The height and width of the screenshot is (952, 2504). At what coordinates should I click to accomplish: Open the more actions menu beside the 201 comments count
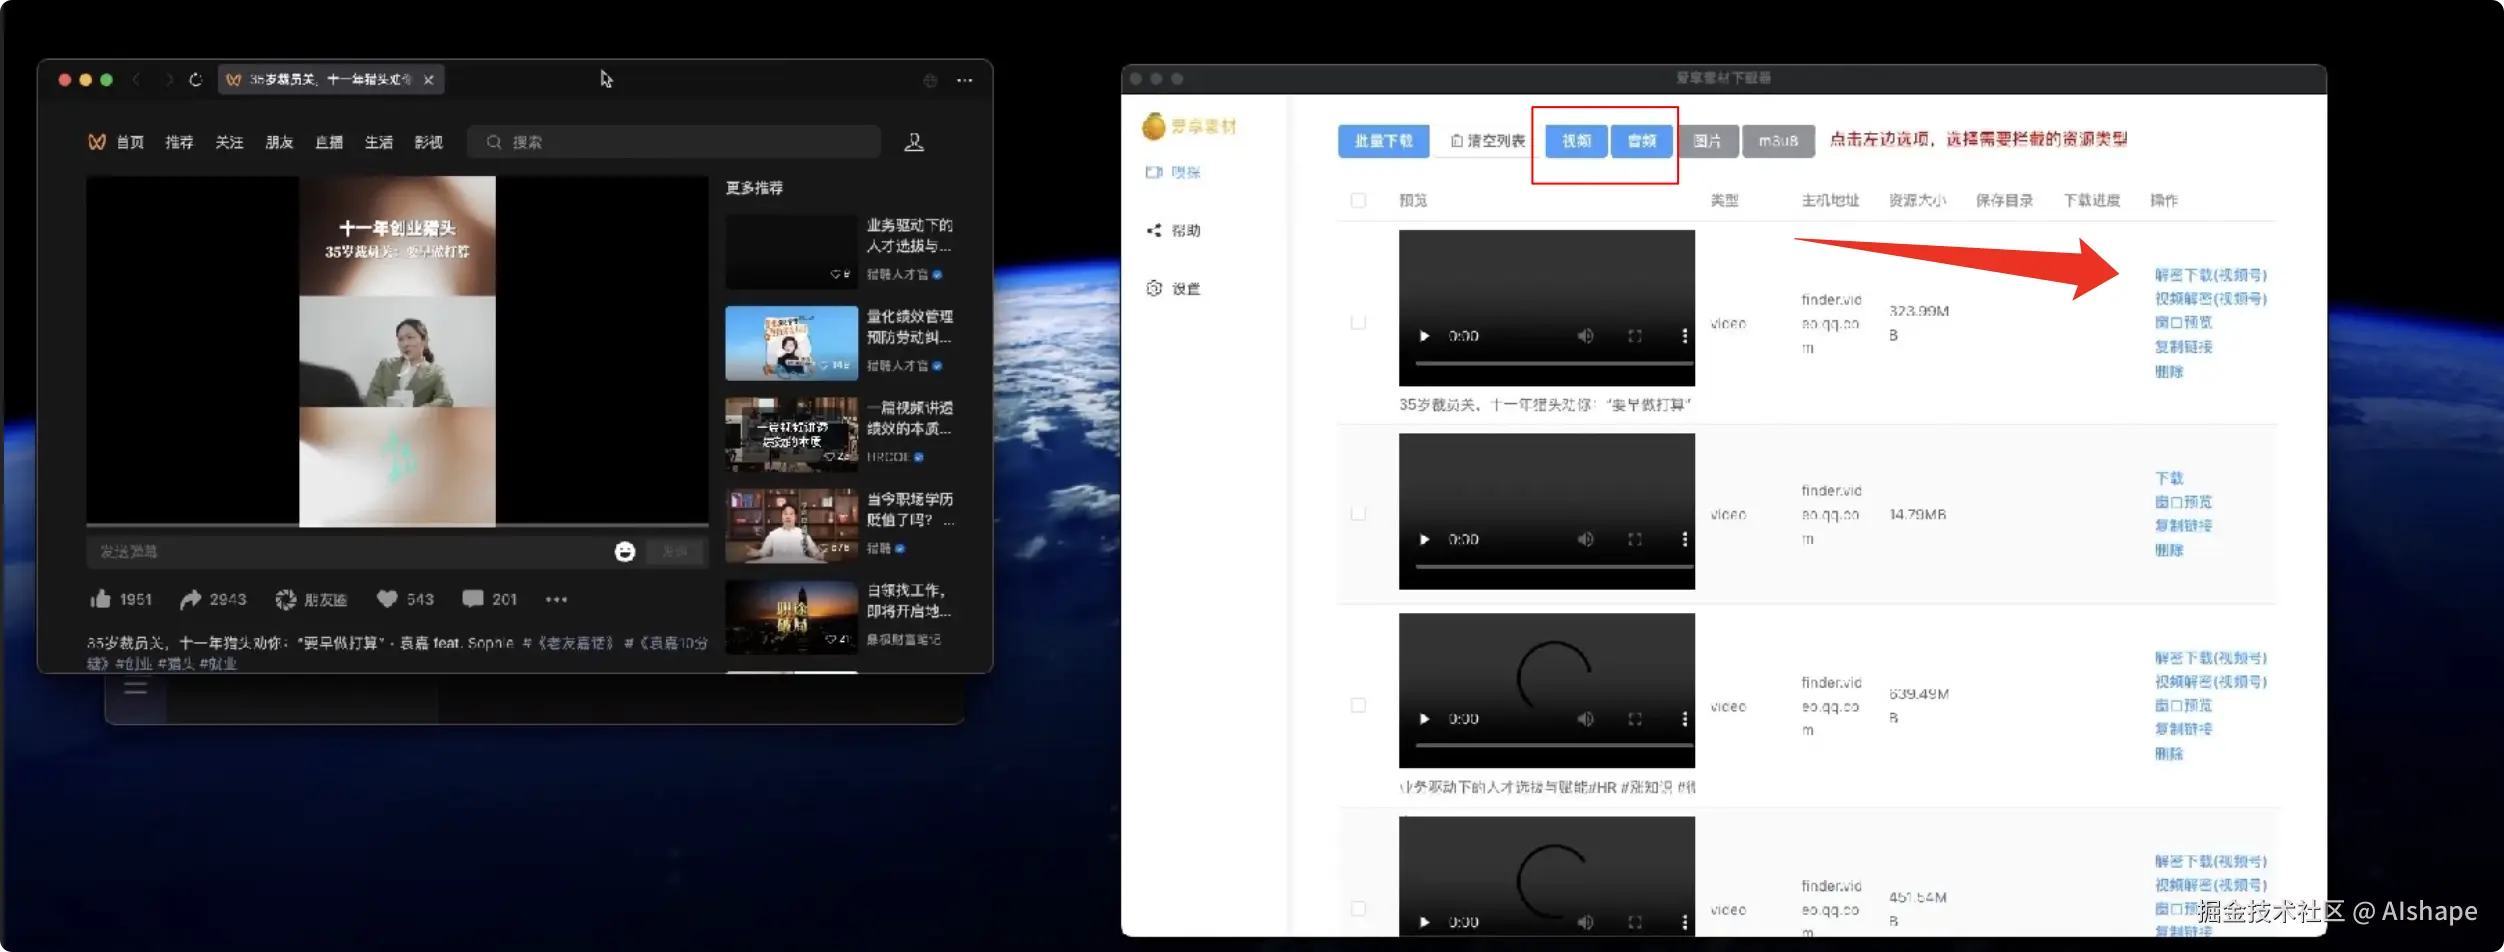pyautogui.click(x=556, y=599)
